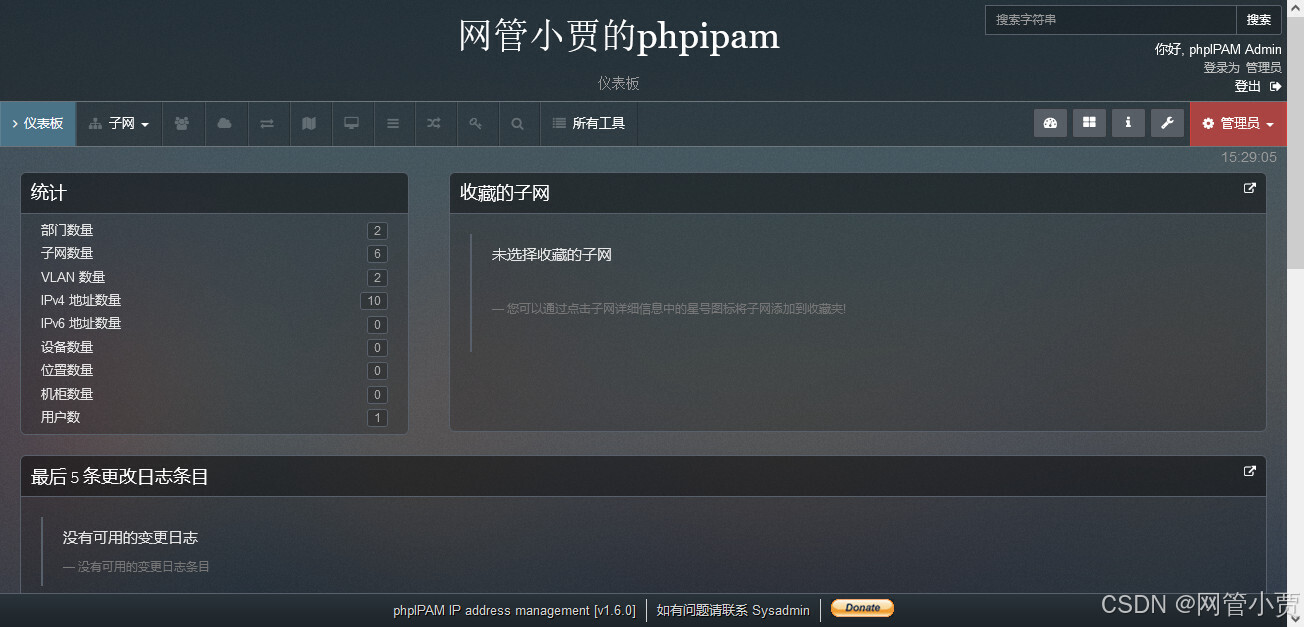Image resolution: width=1304 pixels, height=627 pixels.
Task: Open the 仪表板 dashboard tab
Action: pos(38,124)
